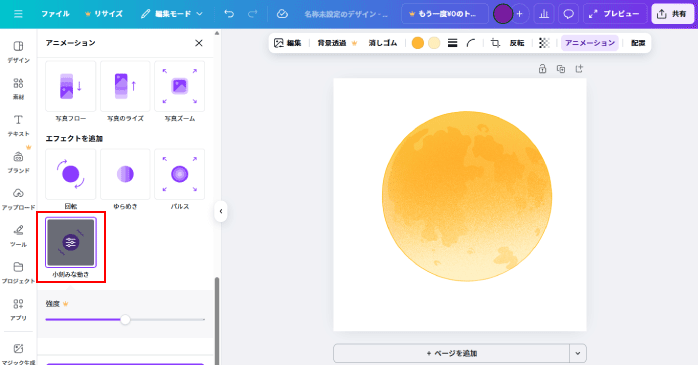
Task: Lock the page with the padlock icon
Action: tap(542, 69)
